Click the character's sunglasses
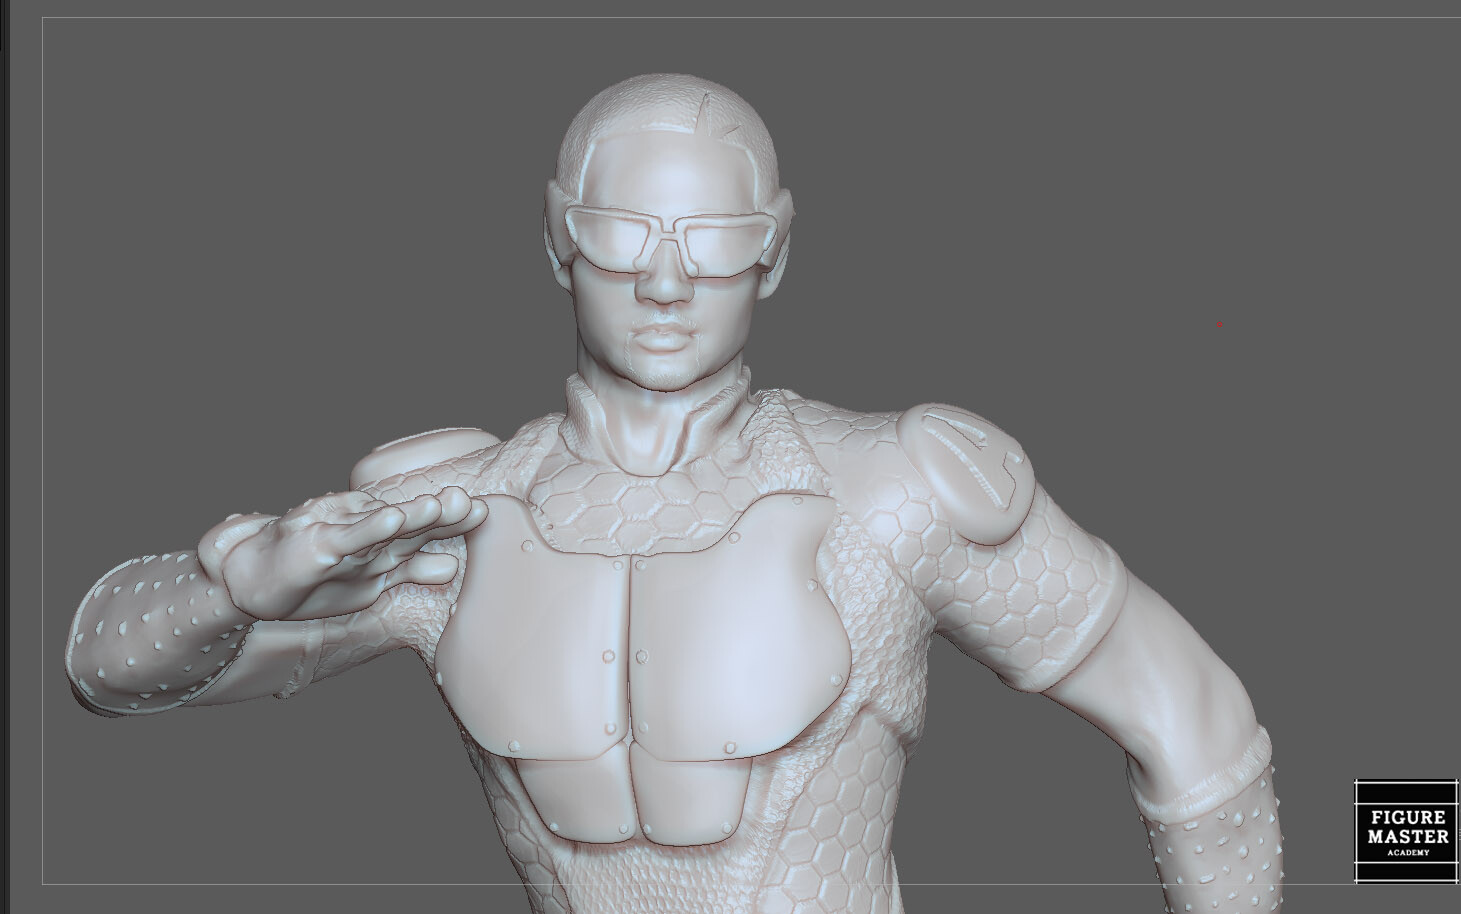 (x=665, y=240)
